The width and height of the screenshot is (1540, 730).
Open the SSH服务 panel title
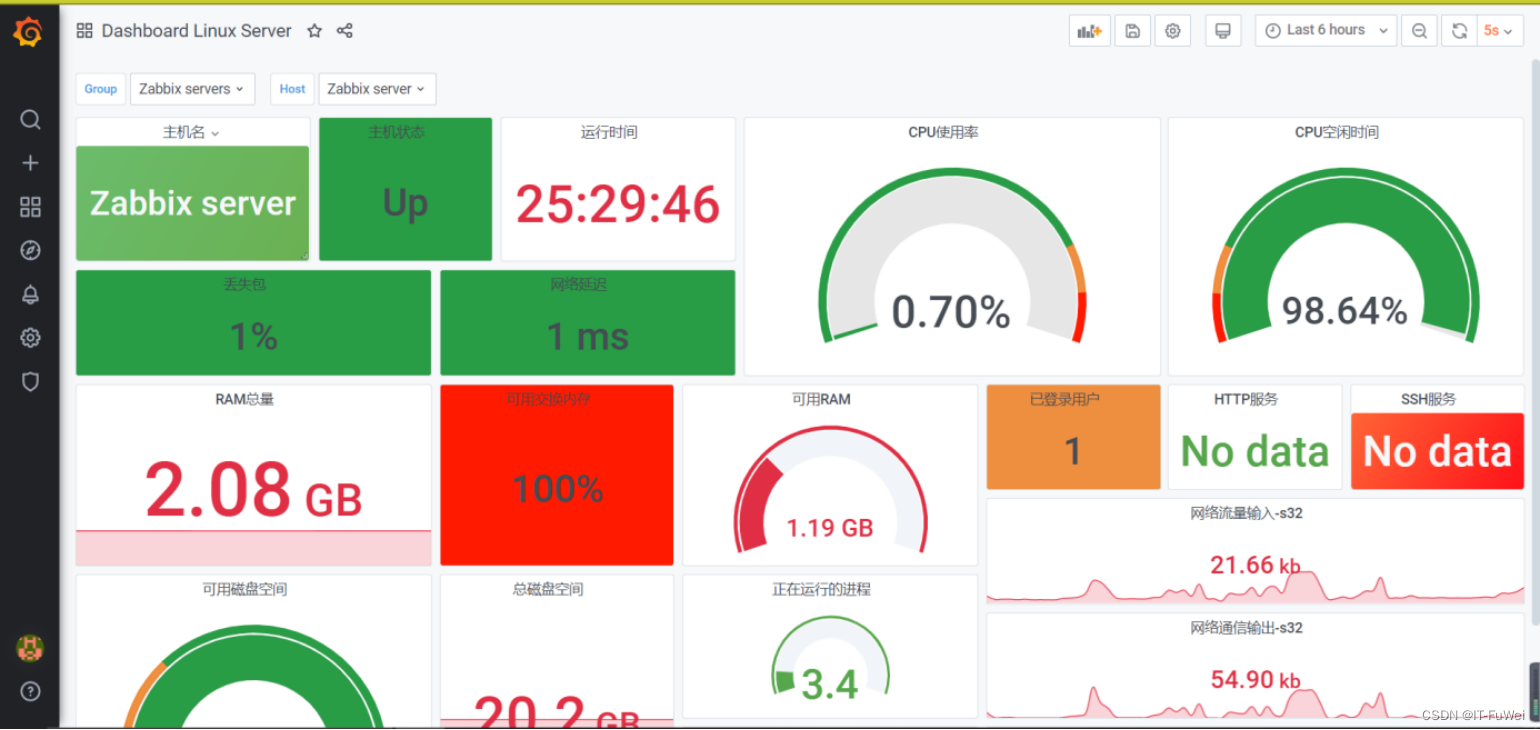point(1428,399)
